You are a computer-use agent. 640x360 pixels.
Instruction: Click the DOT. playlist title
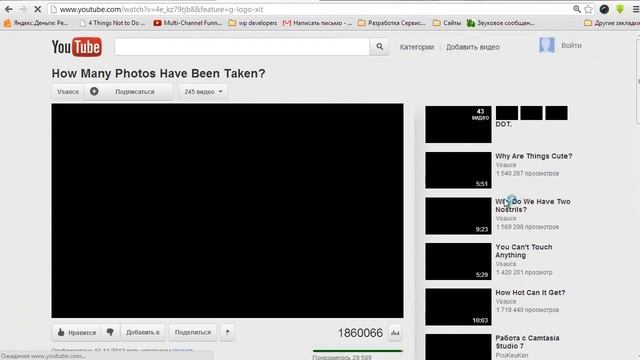click(x=503, y=124)
